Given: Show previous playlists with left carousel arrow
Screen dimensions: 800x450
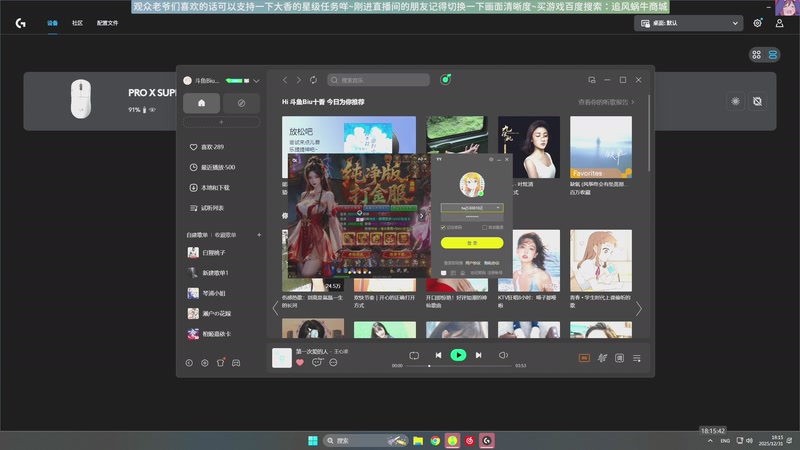Looking at the screenshot, I should 276,309.
